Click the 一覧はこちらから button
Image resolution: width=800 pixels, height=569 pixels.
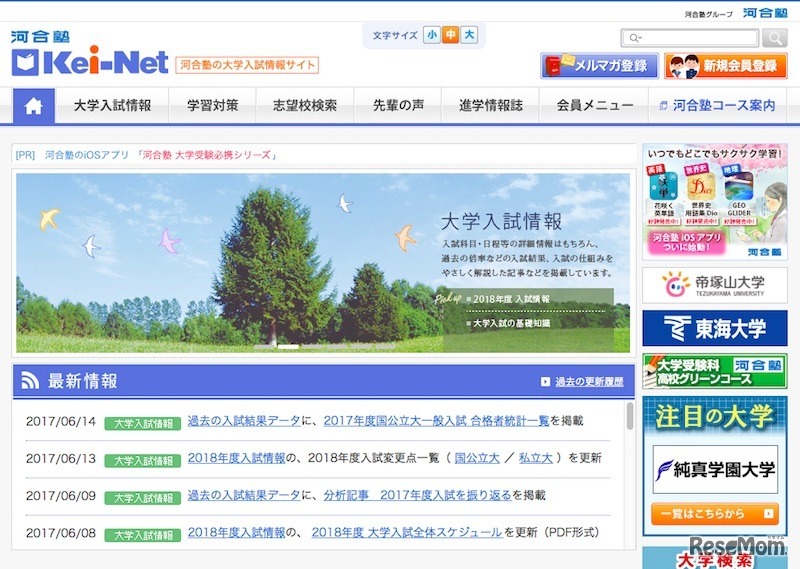[715, 514]
